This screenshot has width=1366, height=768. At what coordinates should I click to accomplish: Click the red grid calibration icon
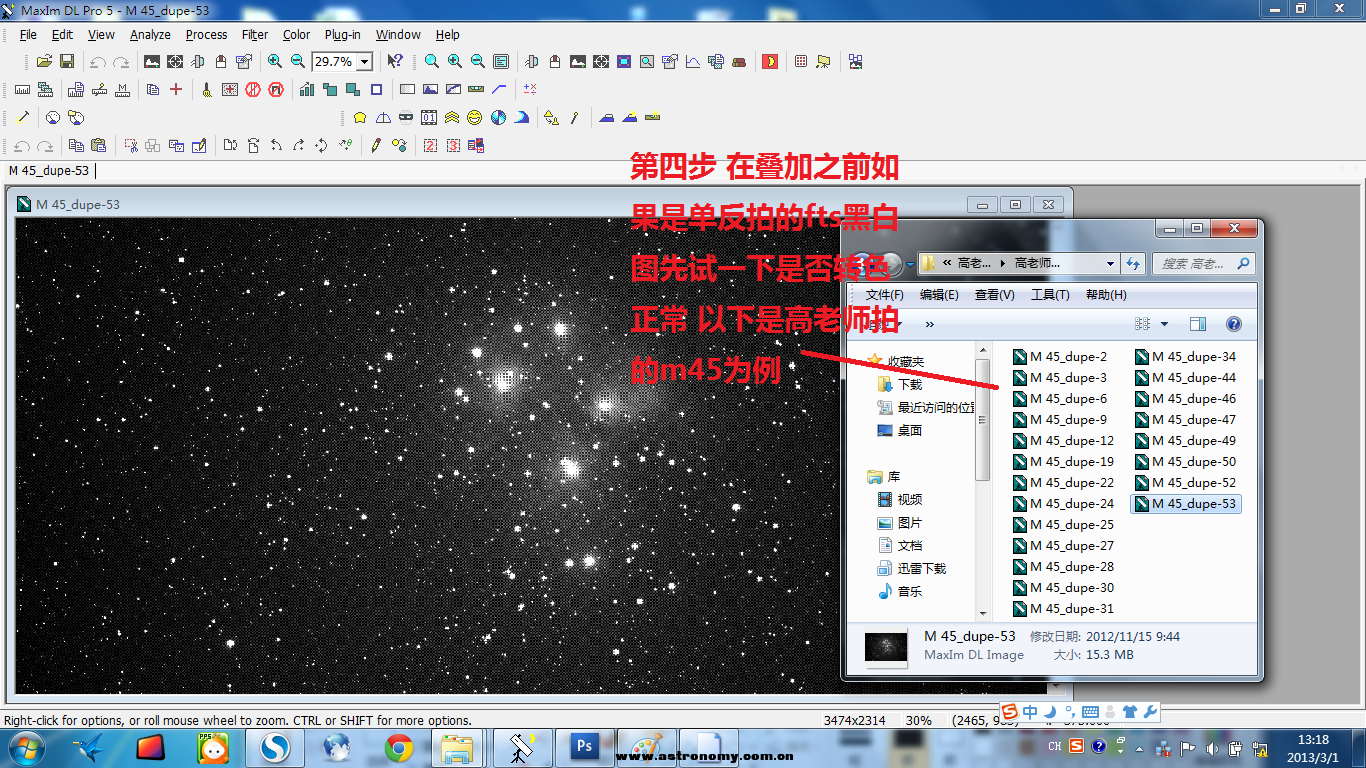click(801, 62)
